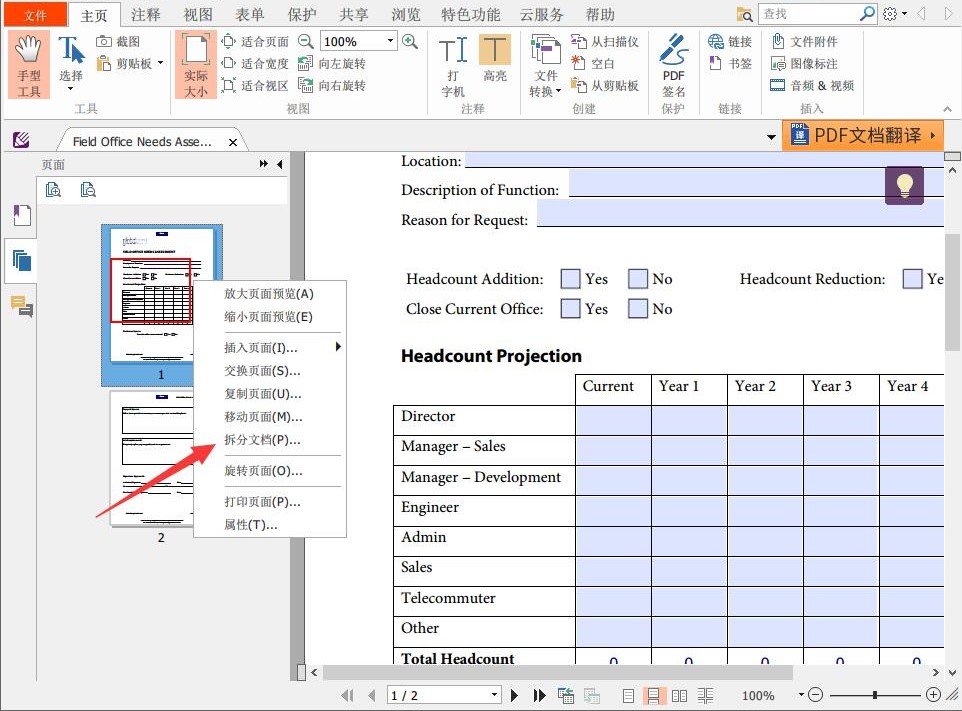
Task: Click the Screenshot (截图) tool
Action: coord(119,42)
